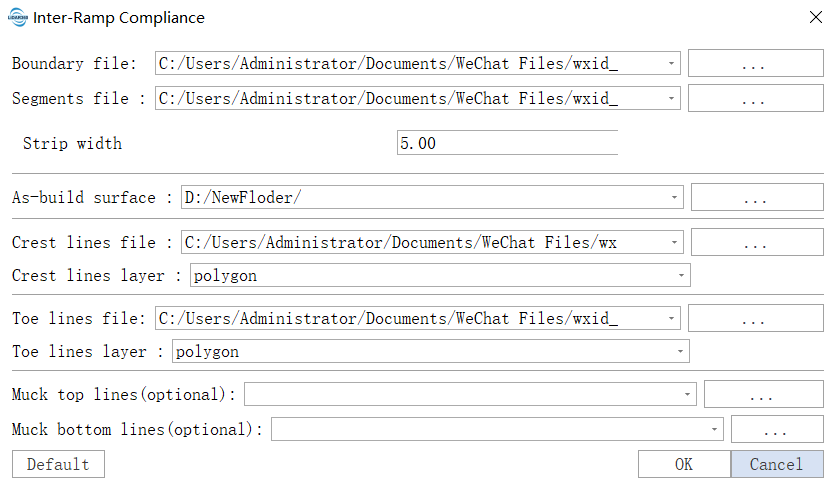Browse for the Boundary file
Image resolution: width=834 pixels, height=489 pixels.
[754, 64]
